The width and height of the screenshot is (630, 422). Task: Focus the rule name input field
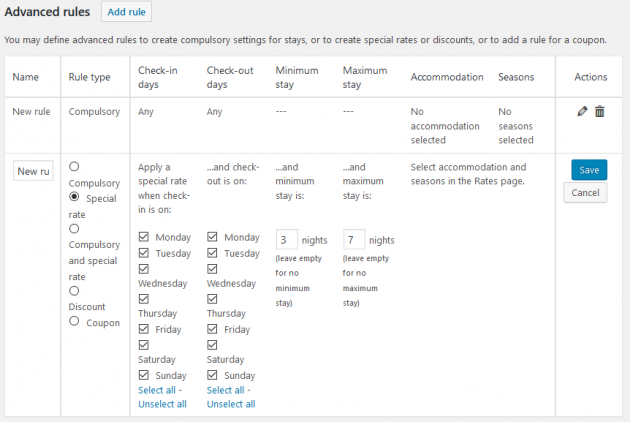(x=33, y=171)
